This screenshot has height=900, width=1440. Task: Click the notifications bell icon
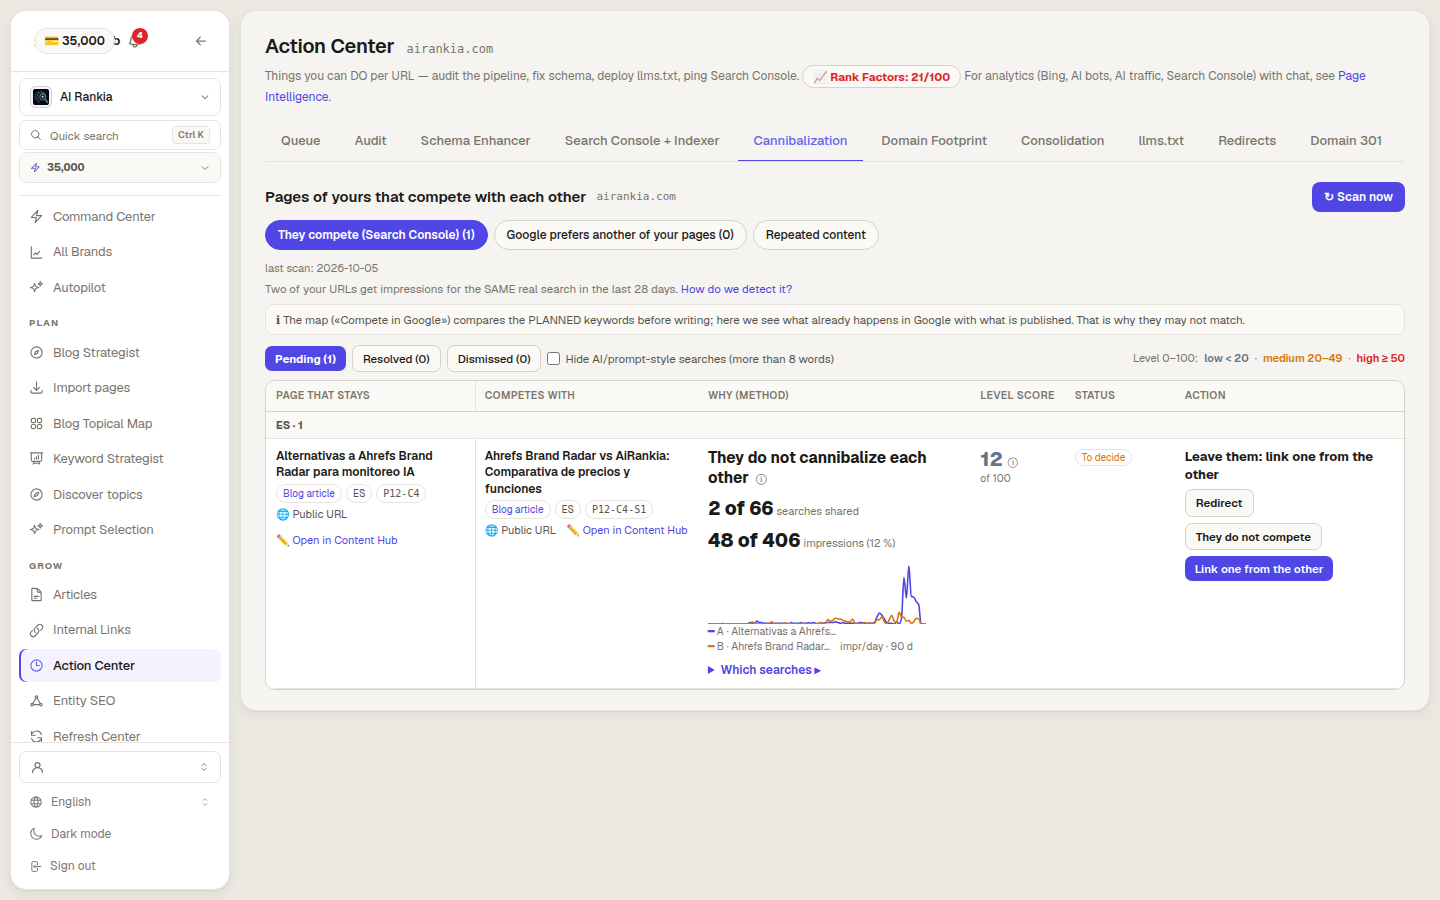tap(134, 41)
